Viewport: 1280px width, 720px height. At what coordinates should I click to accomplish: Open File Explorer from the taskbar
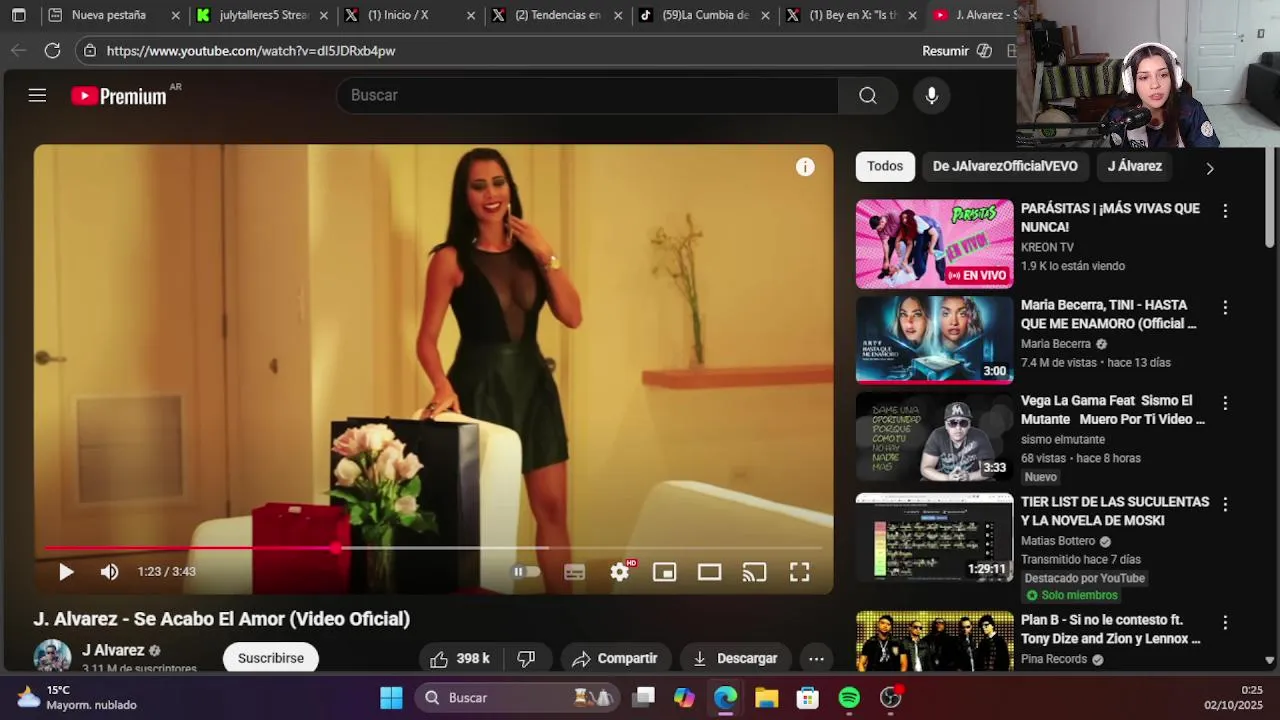(767, 697)
